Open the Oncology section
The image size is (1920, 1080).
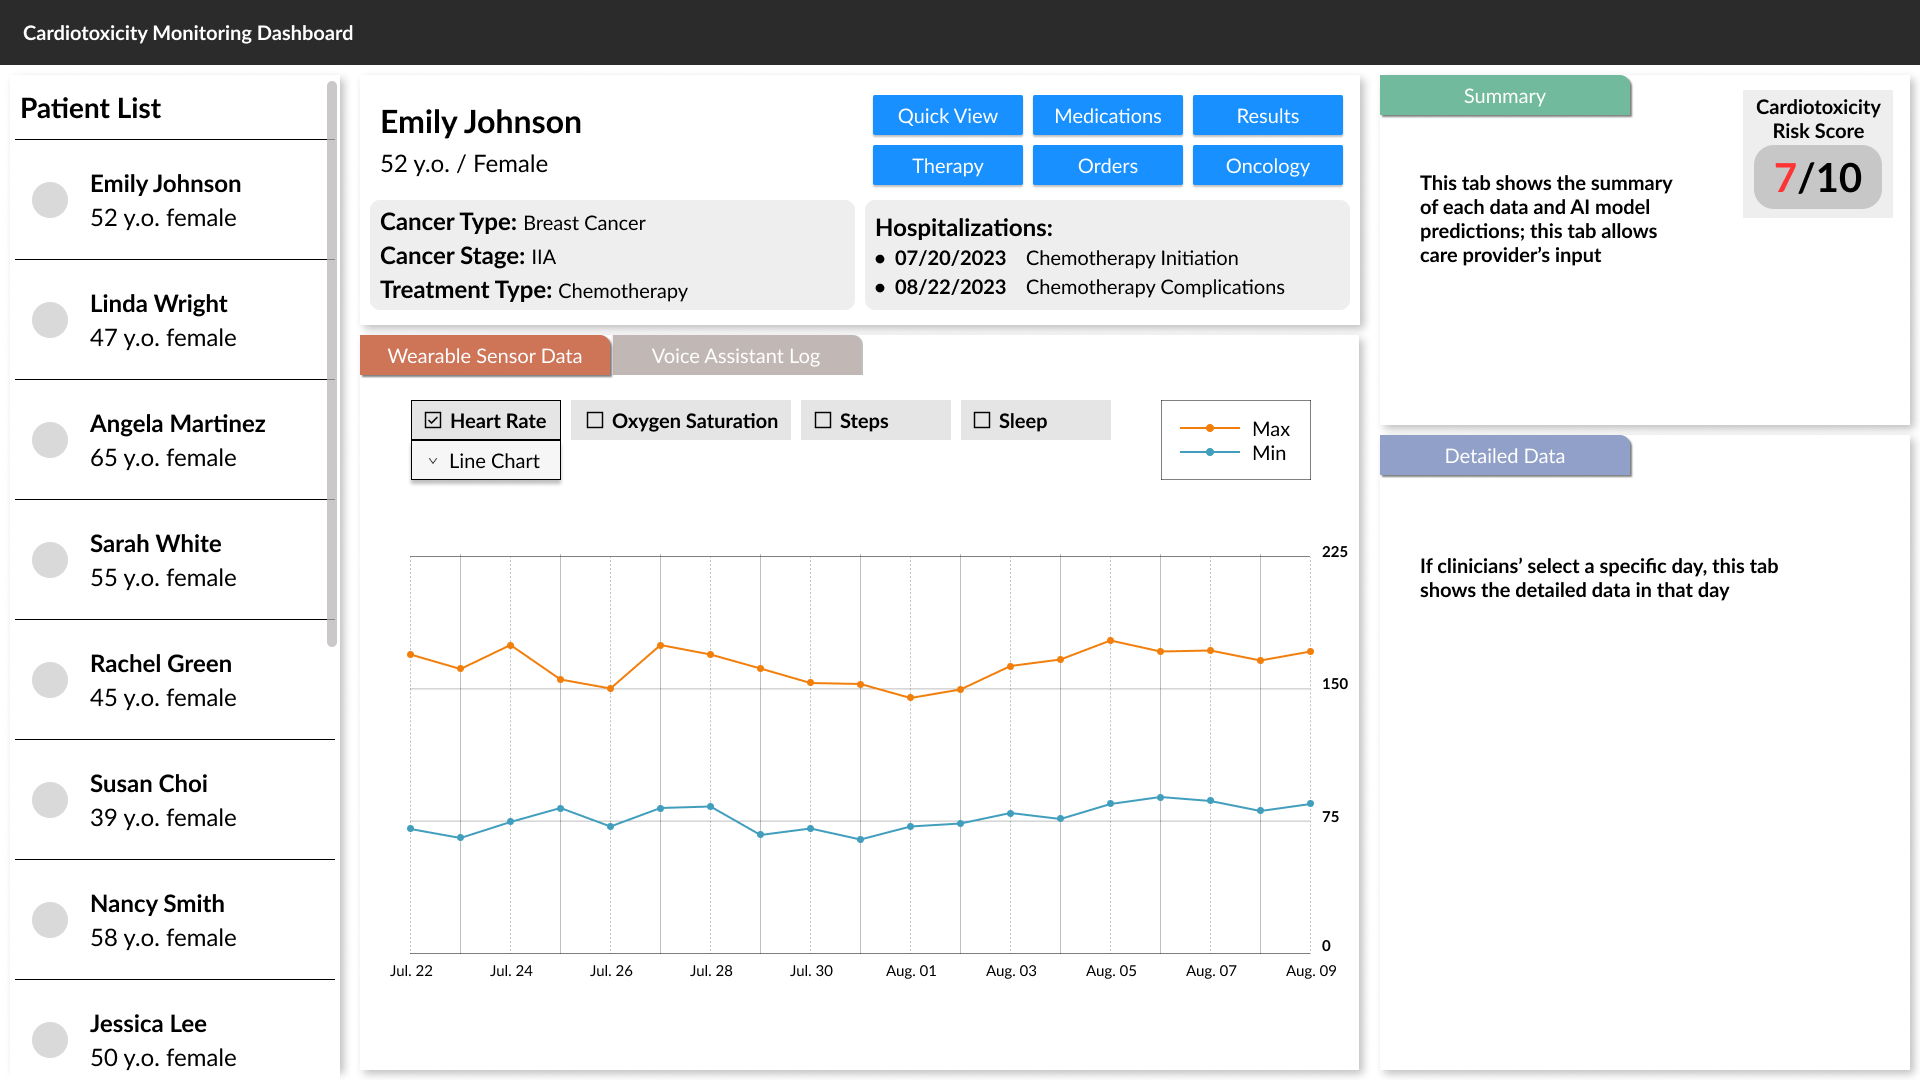tap(1268, 166)
